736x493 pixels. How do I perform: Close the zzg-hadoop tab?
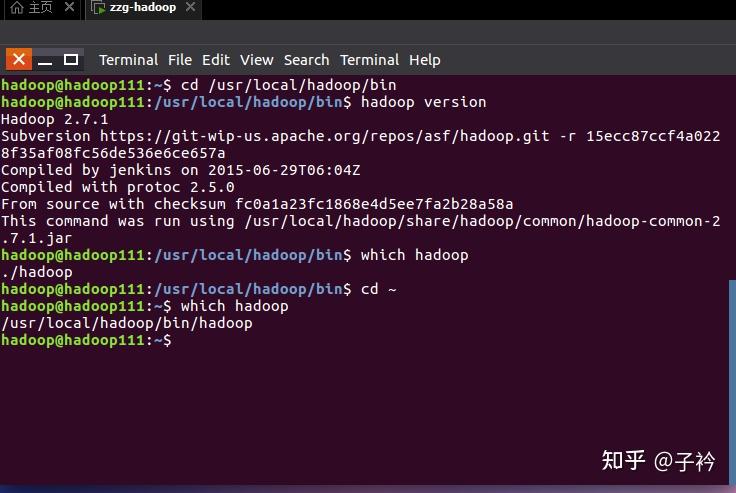tap(190, 8)
